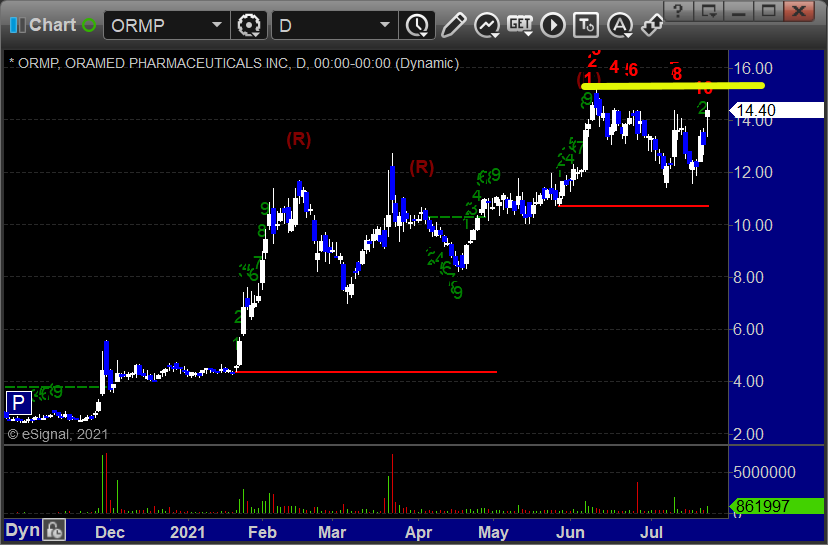Open the circled A alerts icon
Screen dimensions: 828x545
pyautogui.click(x=619, y=25)
